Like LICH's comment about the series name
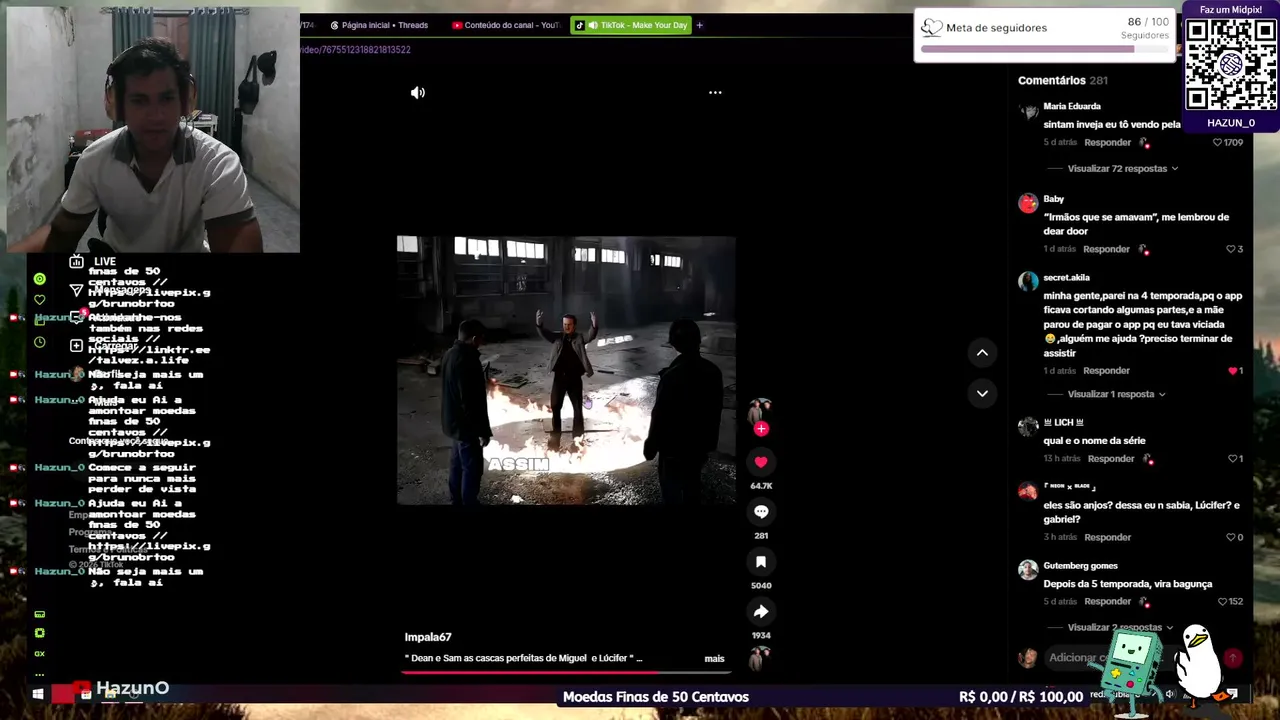The height and width of the screenshot is (720, 1280). [x=1232, y=459]
